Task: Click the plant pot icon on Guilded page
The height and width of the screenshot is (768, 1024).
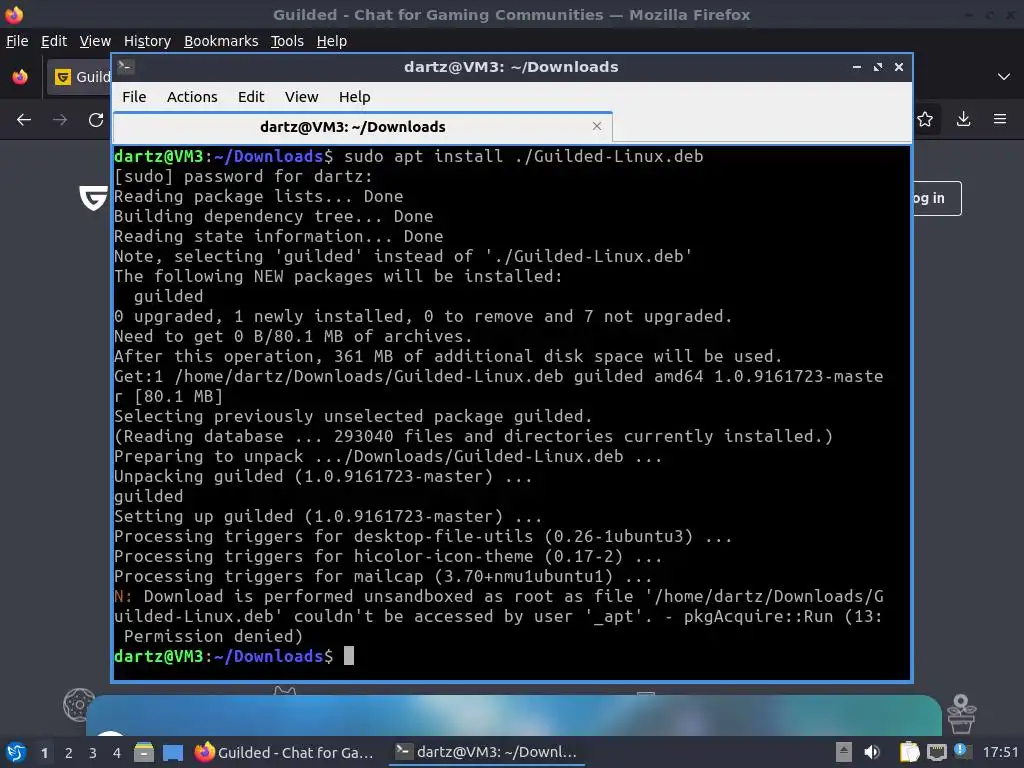Action: pos(961,714)
